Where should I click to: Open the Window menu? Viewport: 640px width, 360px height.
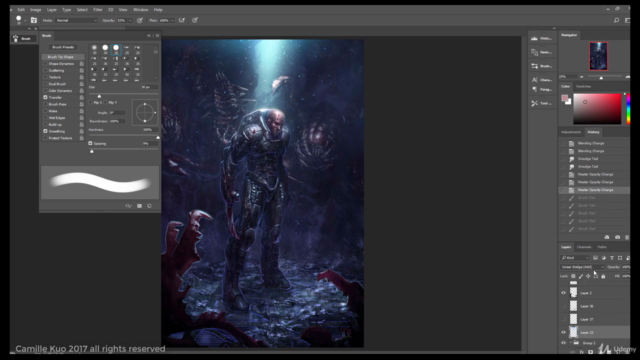(x=140, y=9)
